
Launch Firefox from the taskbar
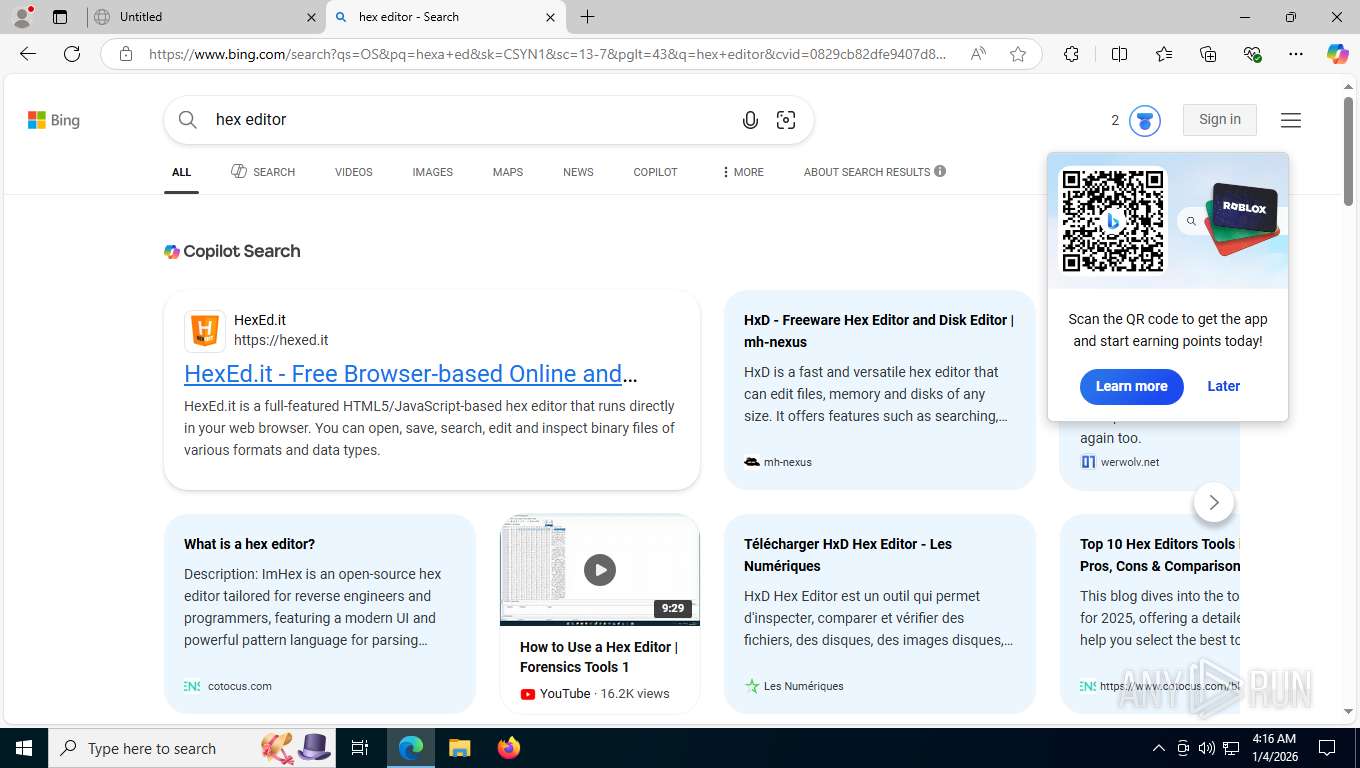[509, 748]
